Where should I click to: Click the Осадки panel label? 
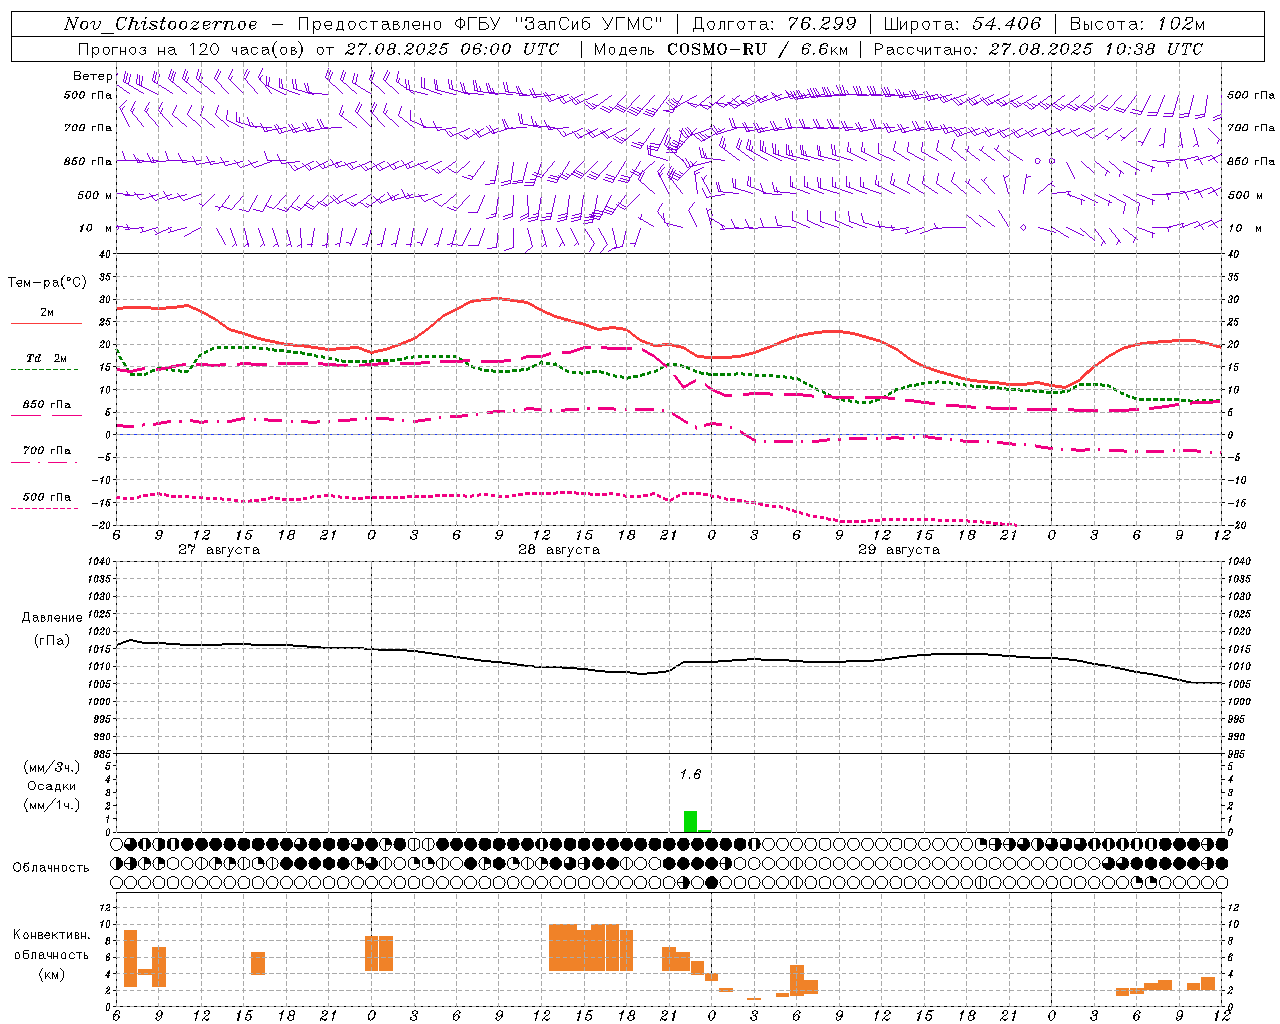(x=52, y=786)
